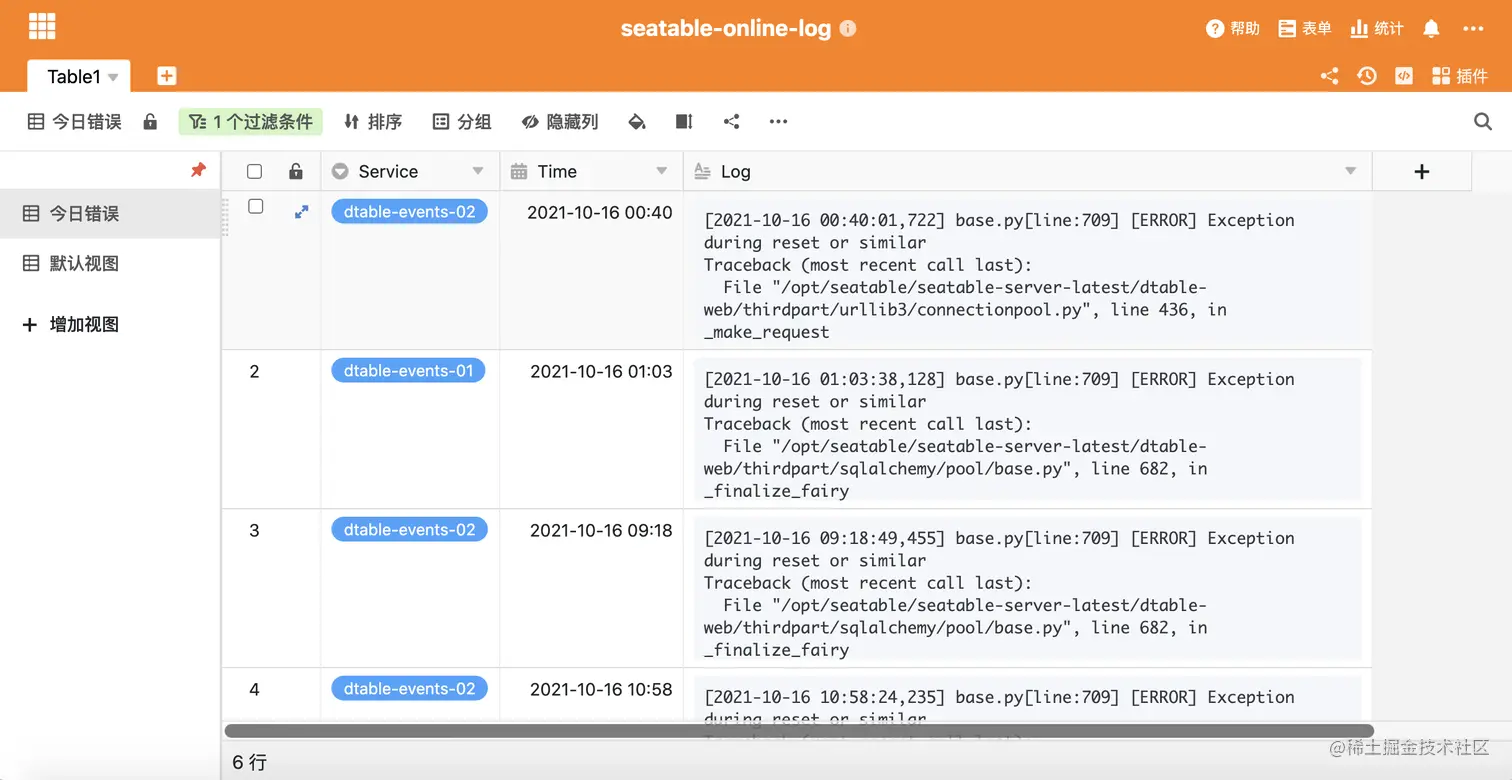This screenshot has width=1512, height=780.
Task: Open the script code icon
Action: click(x=1404, y=76)
